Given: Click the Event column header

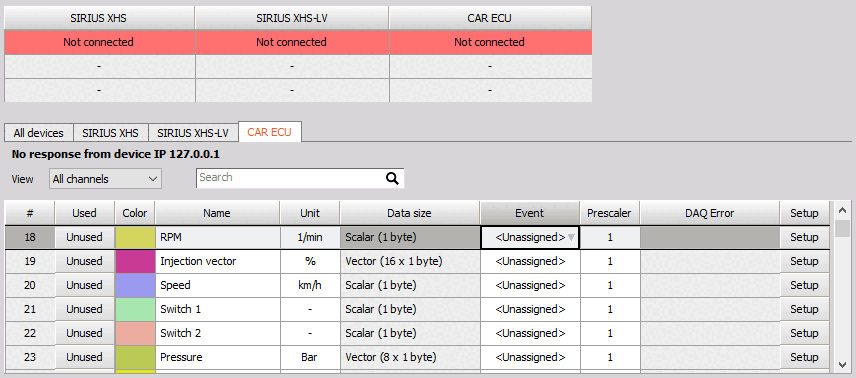Looking at the screenshot, I should point(530,213).
